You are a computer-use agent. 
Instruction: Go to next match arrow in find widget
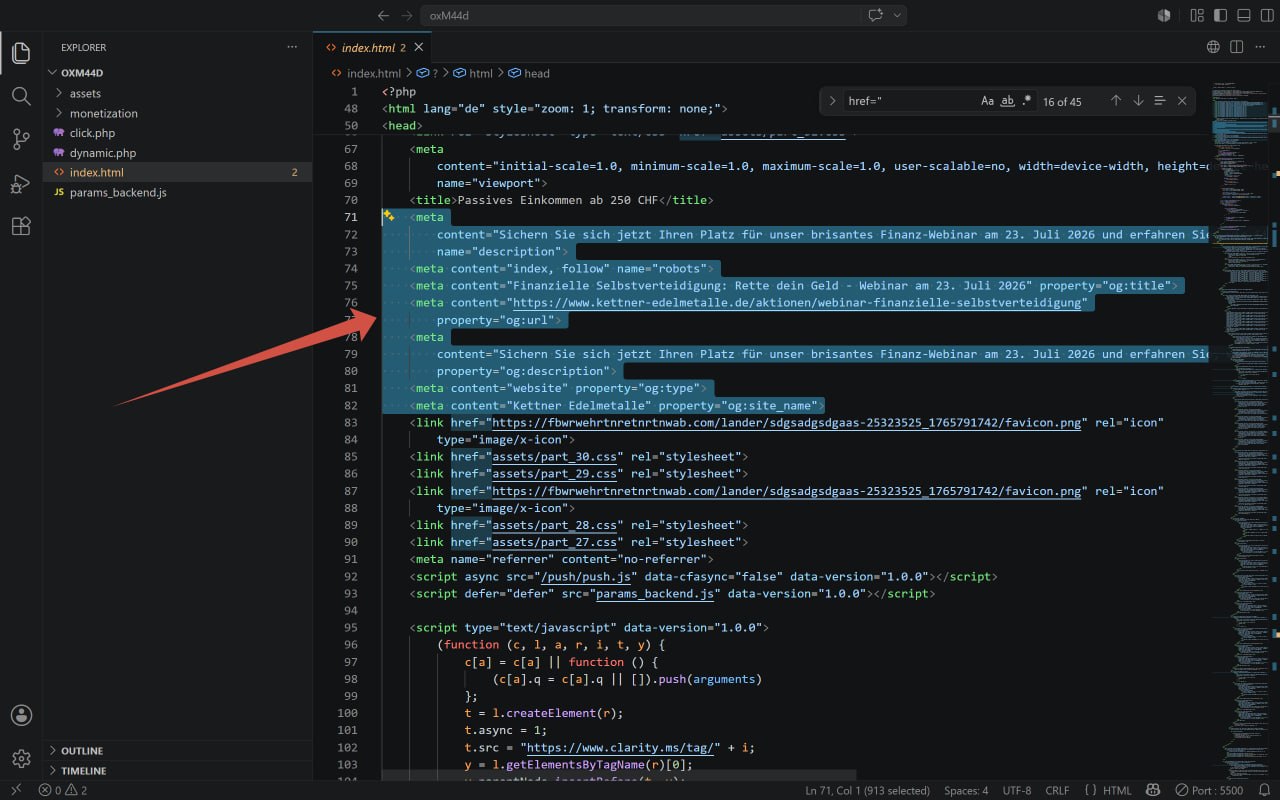pyautogui.click(x=1138, y=101)
